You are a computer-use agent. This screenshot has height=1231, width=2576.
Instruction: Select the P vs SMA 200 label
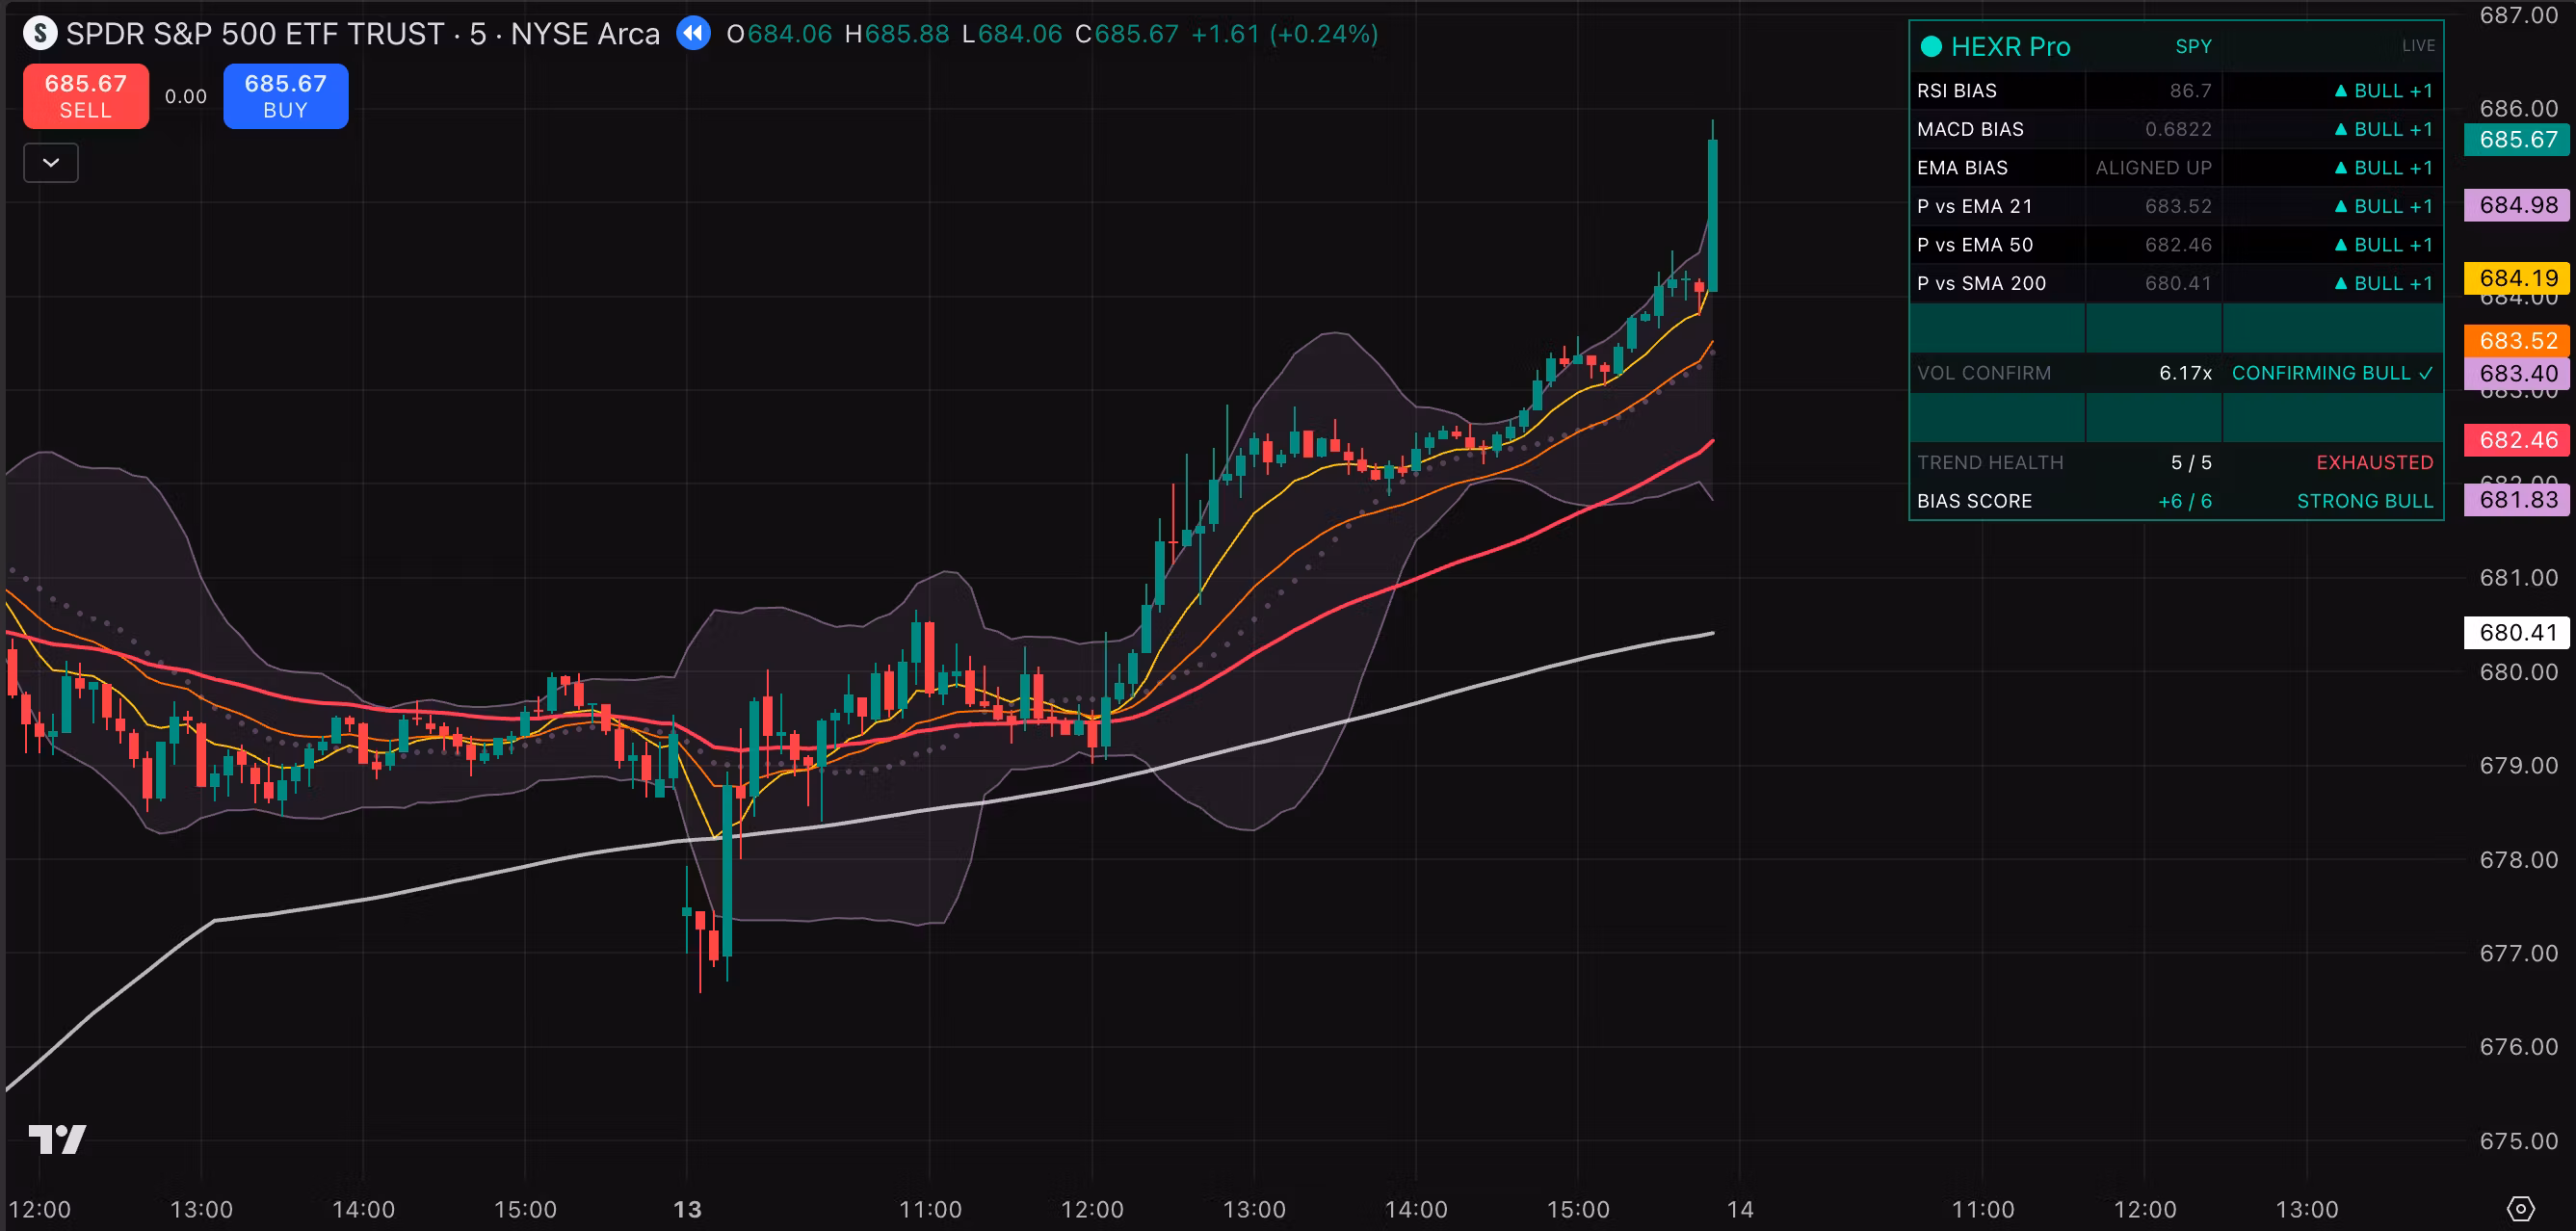[x=1981, y=283]
